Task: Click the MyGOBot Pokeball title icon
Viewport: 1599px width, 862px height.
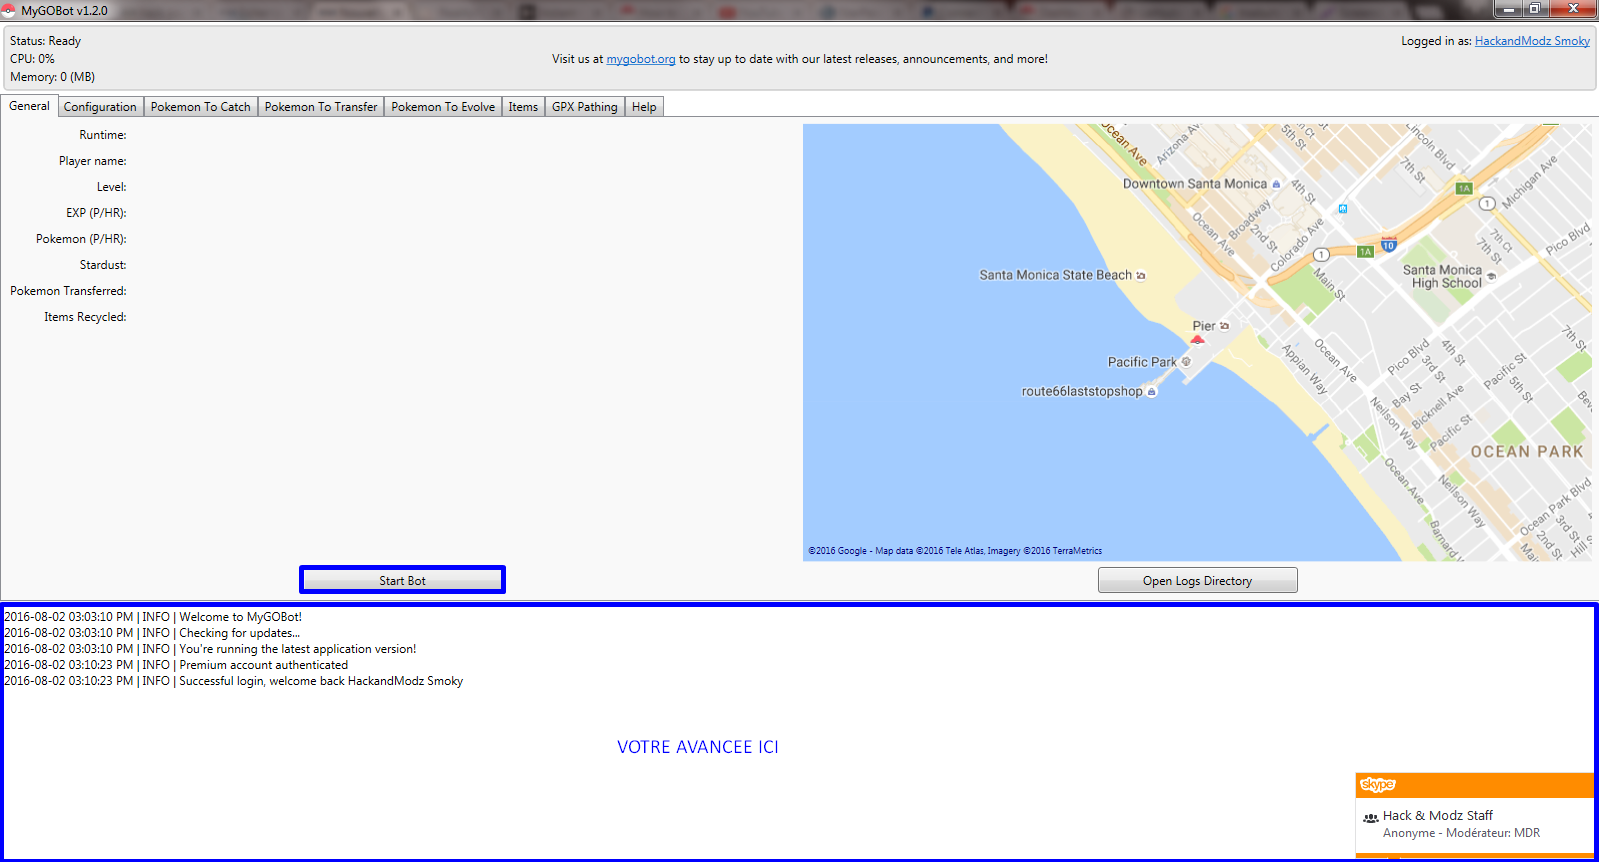Action: pos(9,10)
